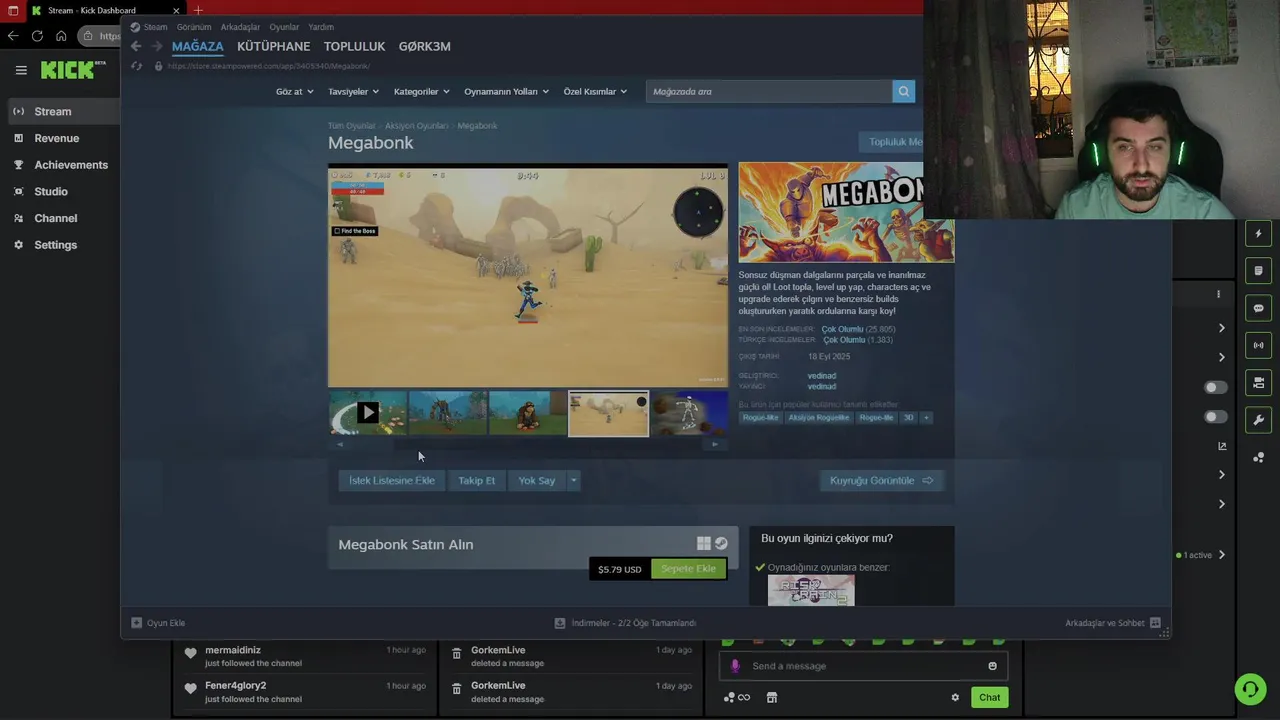This screenshot has width=1280, height=720.
Task: Click the Takip Et button
Action: point(476,481)
